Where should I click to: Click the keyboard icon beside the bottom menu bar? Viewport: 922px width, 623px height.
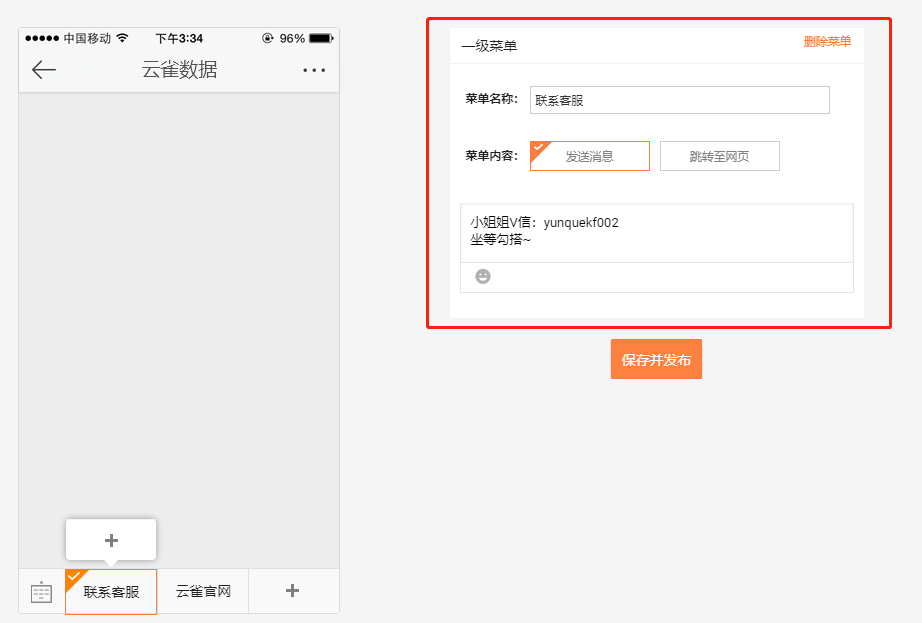[x=40, y=592]
